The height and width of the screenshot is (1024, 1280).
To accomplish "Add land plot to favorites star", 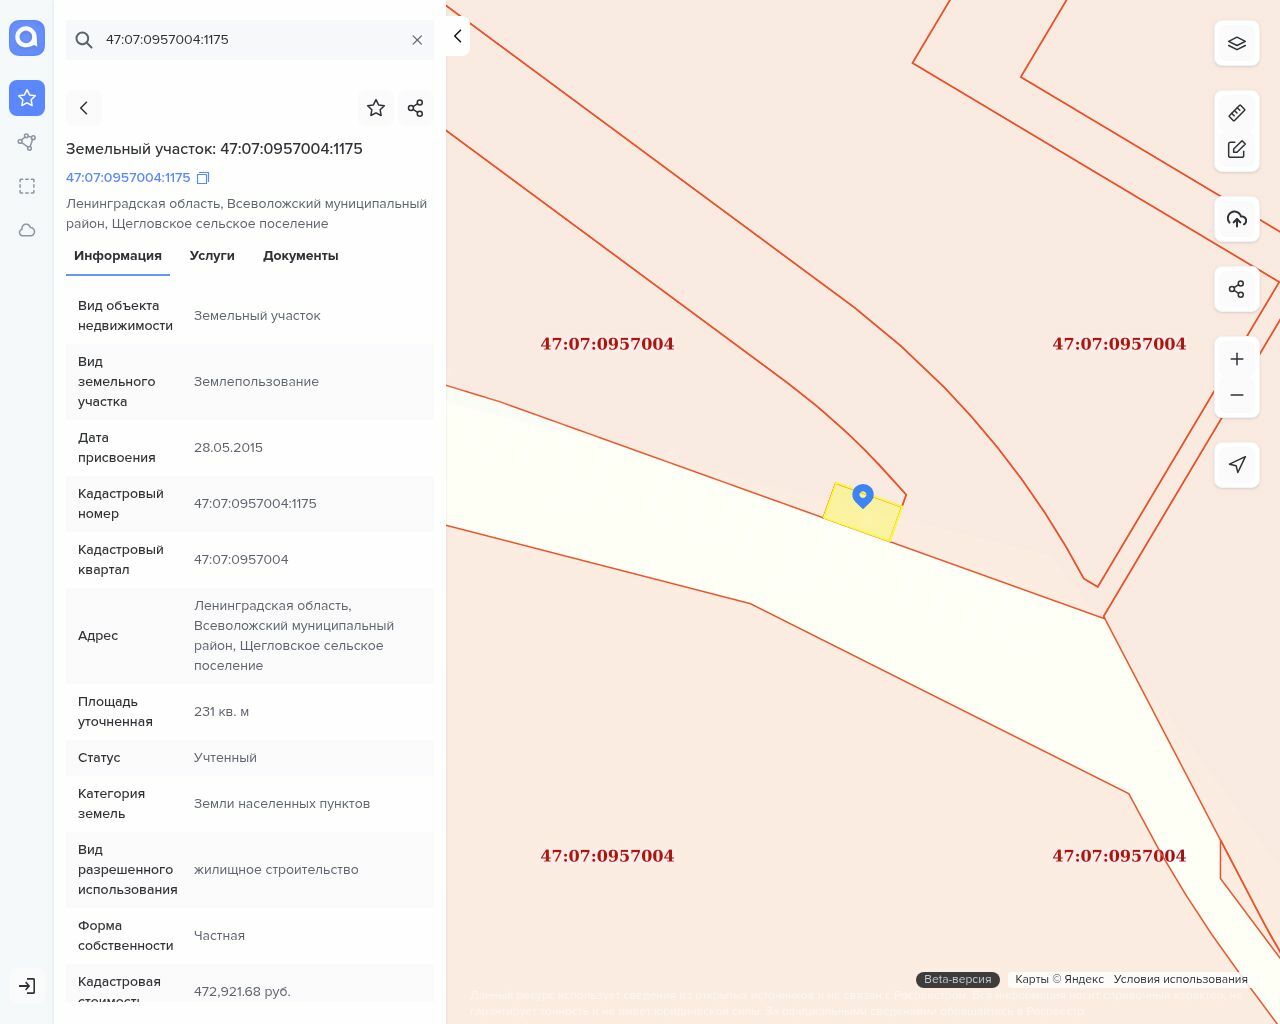I will (376, 108).
